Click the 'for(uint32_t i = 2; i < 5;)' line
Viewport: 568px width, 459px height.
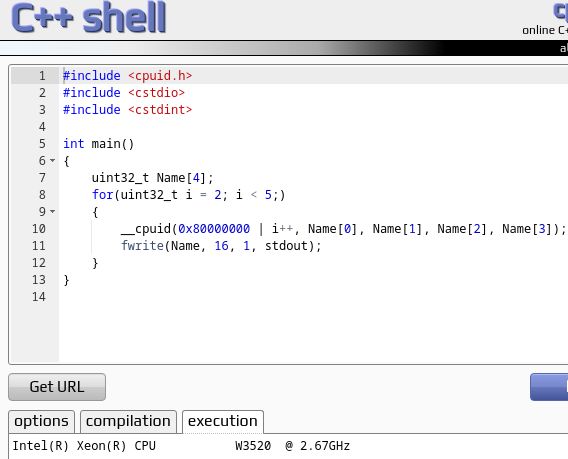tap(188, 195)
